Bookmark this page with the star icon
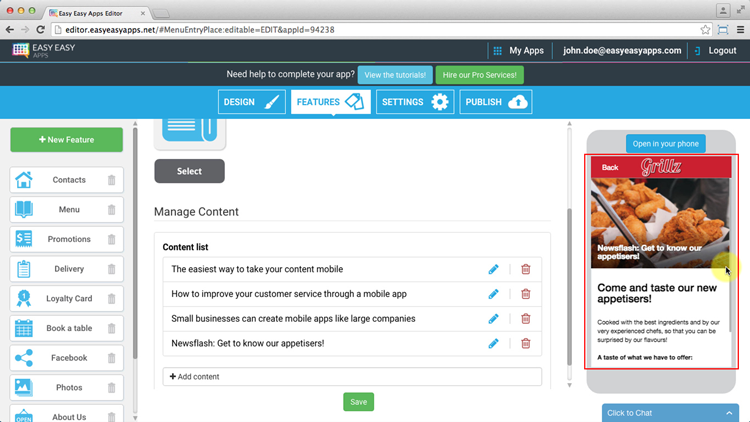 pos(706,30)
